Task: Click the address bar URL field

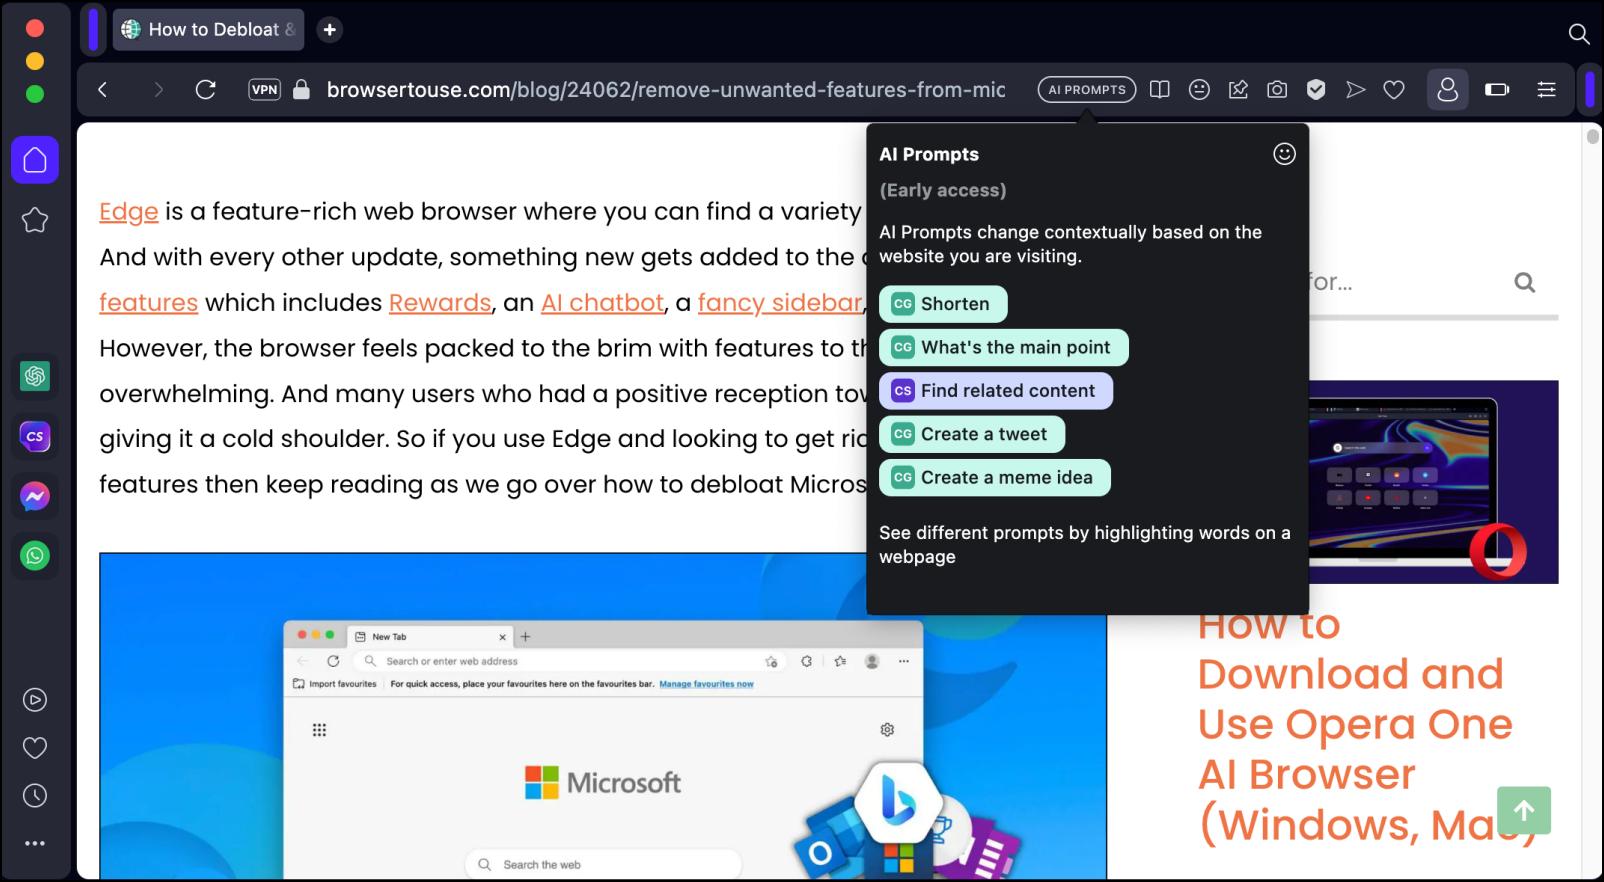Action: click(x=665, y=90)
